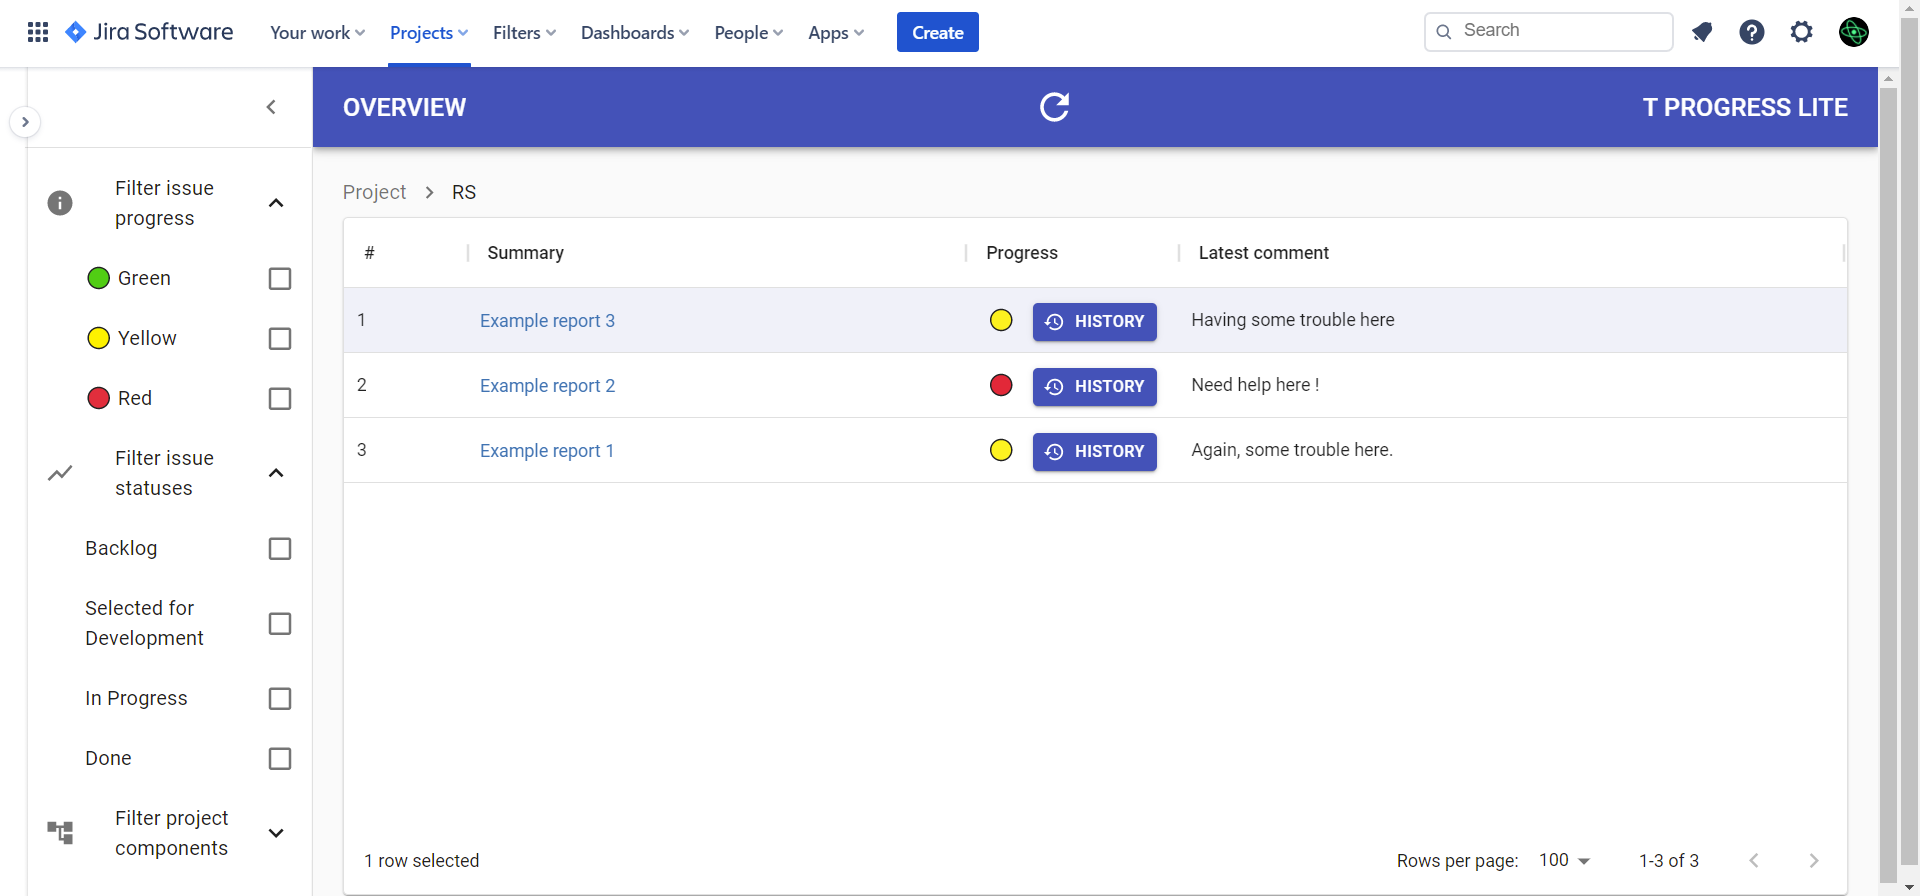Open the Projects menu

[x=428, y=33]
